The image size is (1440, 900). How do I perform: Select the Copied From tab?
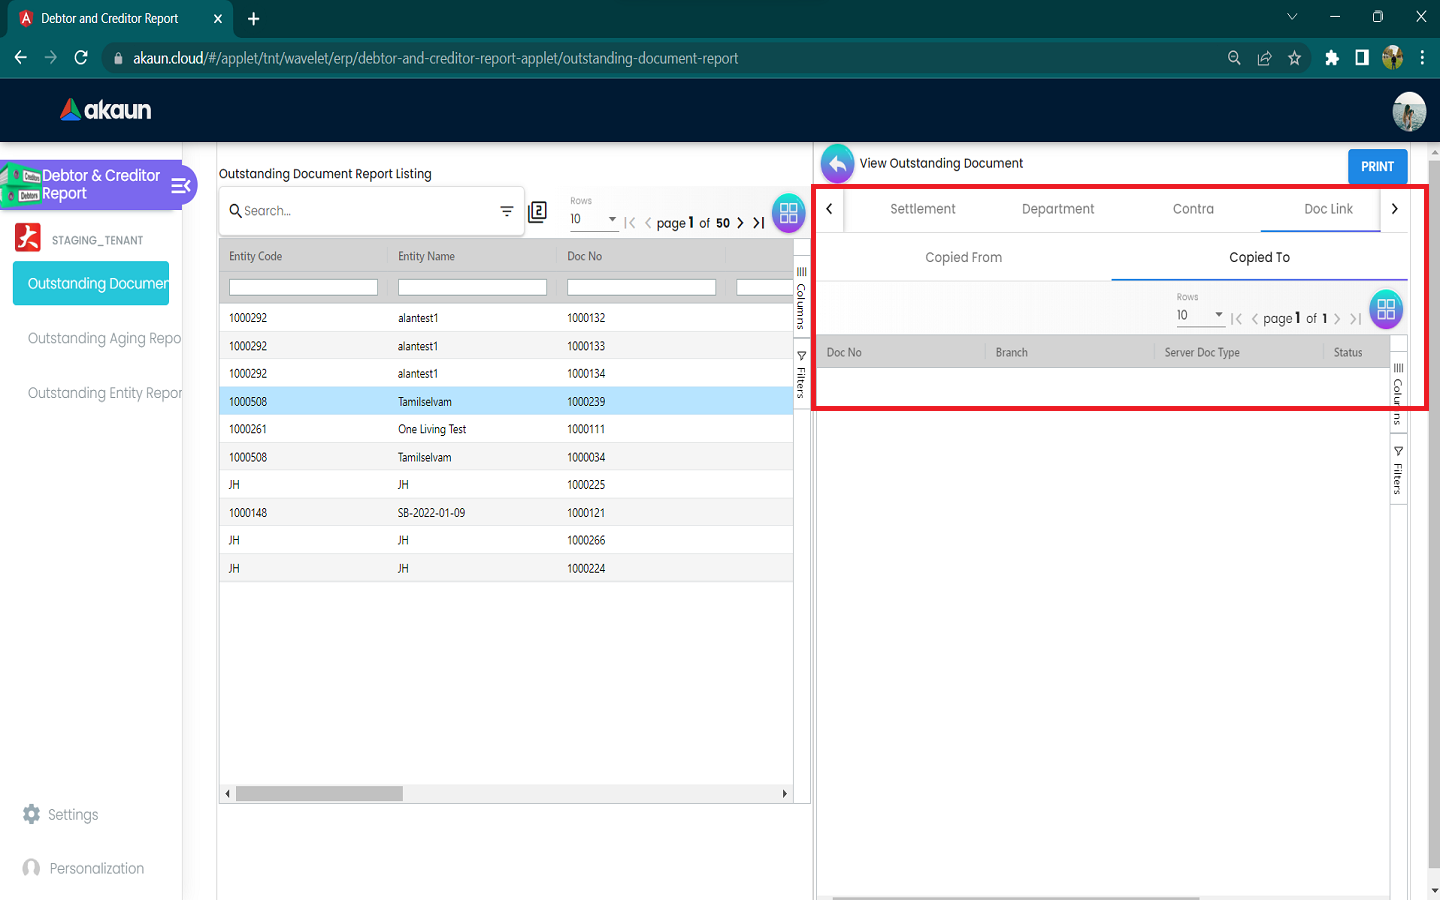pos(963,257)
